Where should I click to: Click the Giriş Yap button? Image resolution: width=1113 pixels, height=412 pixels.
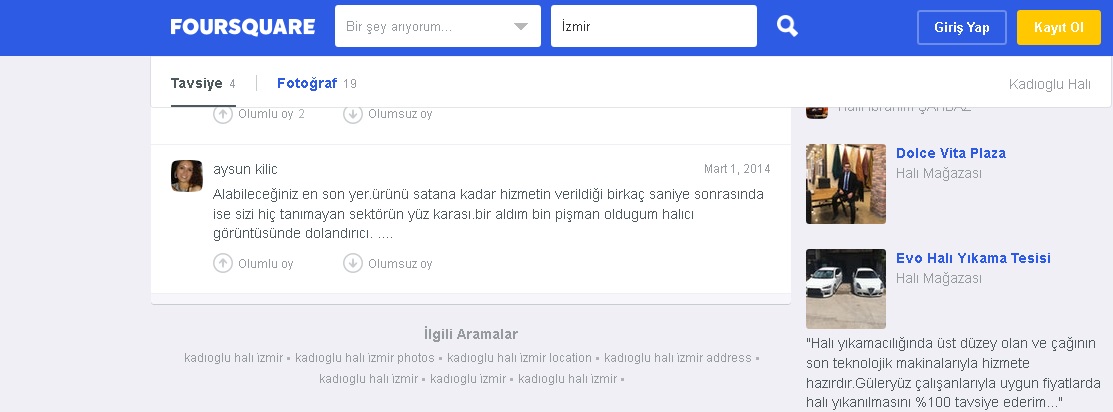point(961,28)
